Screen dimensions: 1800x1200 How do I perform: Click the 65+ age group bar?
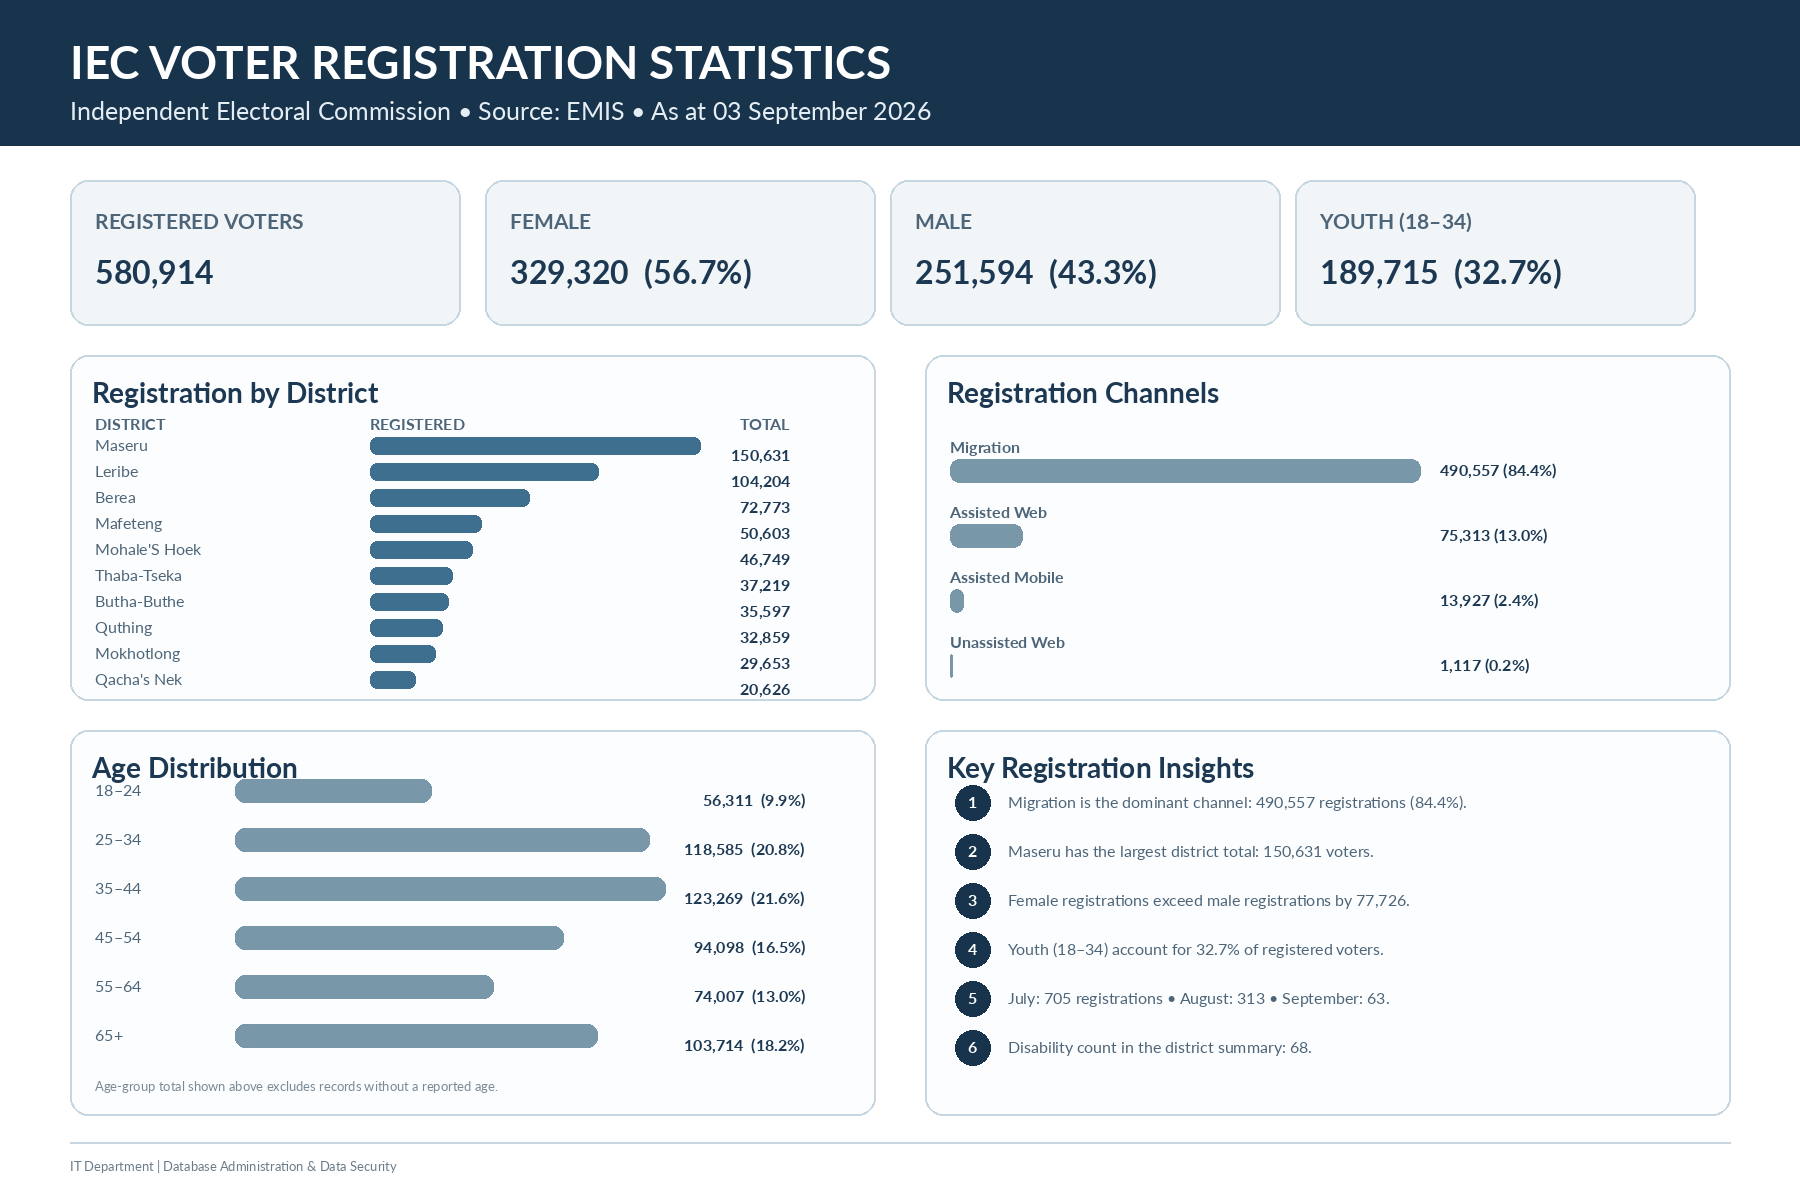click(x=416, y=1036)
